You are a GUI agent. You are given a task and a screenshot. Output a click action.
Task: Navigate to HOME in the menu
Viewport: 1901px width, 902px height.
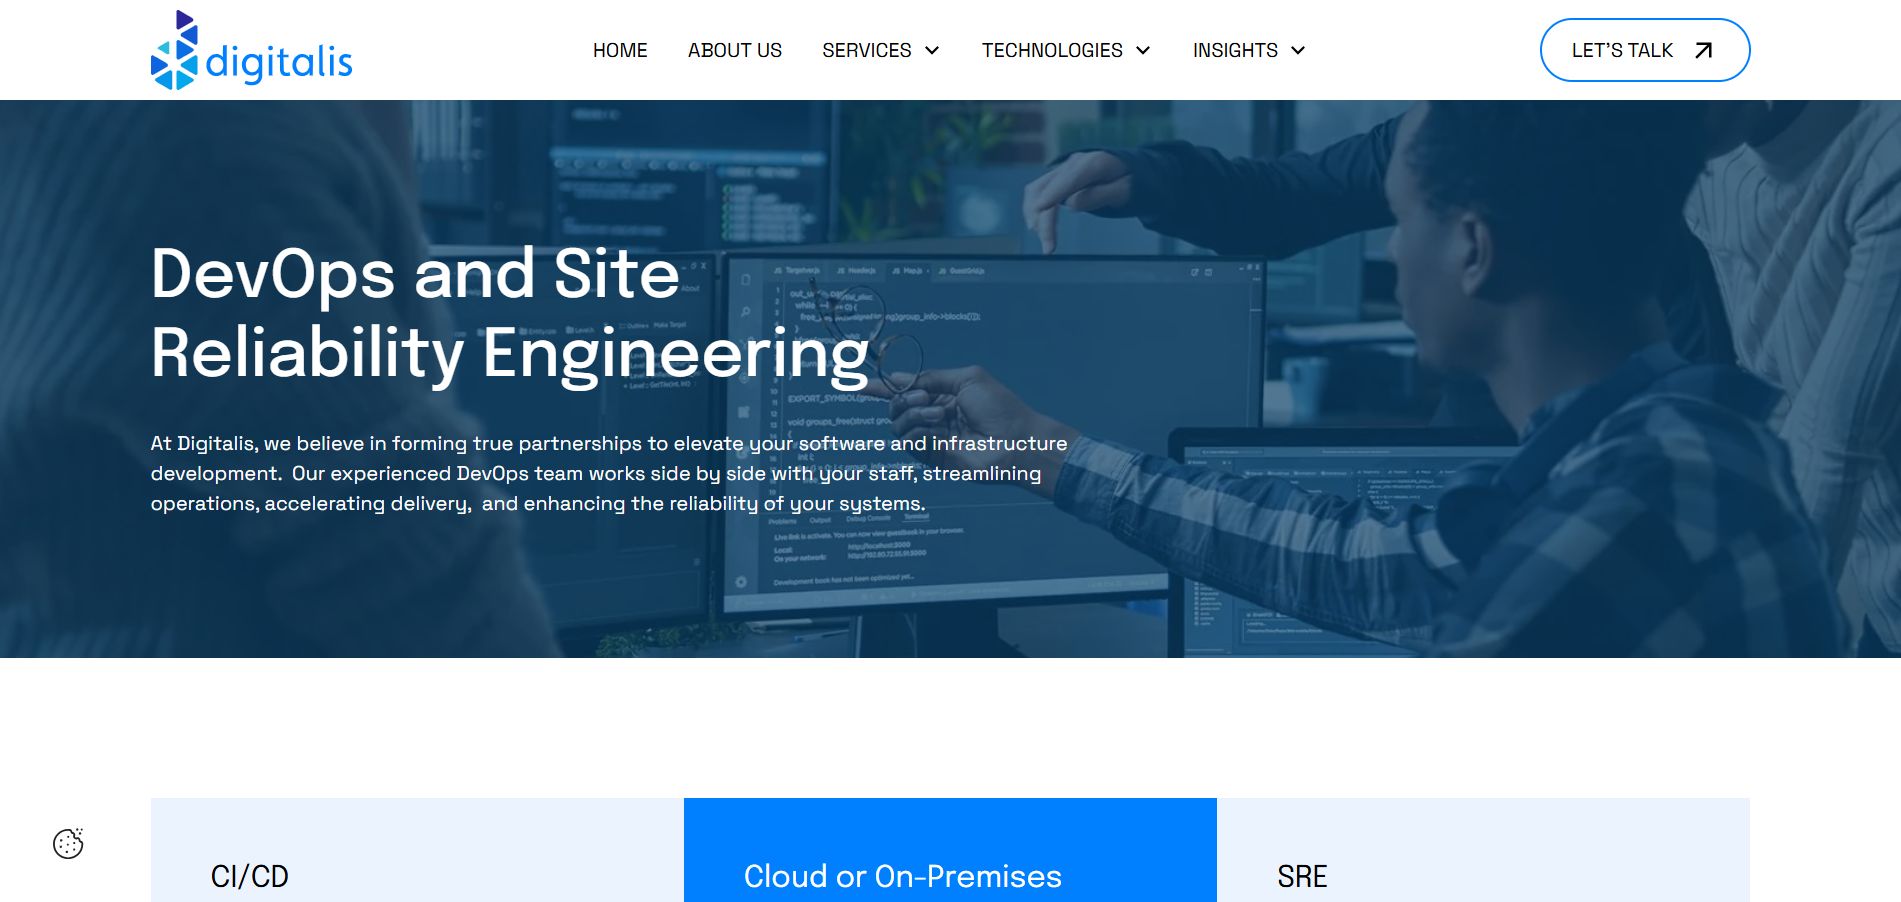(620, 50)
